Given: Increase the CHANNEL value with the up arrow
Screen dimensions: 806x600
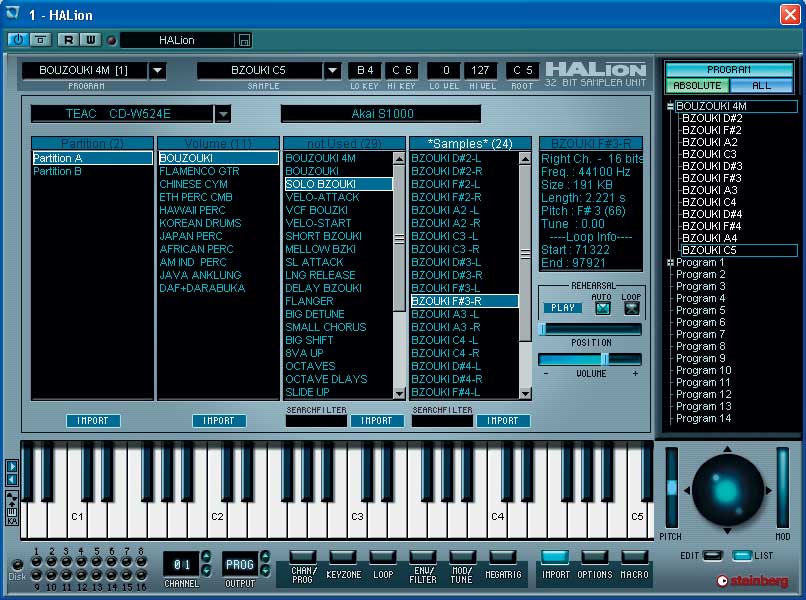Looking at the screenshot, I should [206, 556].
